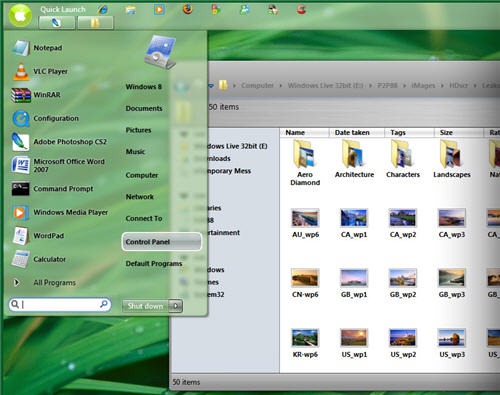Open the Aero Diamond folder
Image resolution: width=500 pixels, height=395 pixels.
[305, 163]
